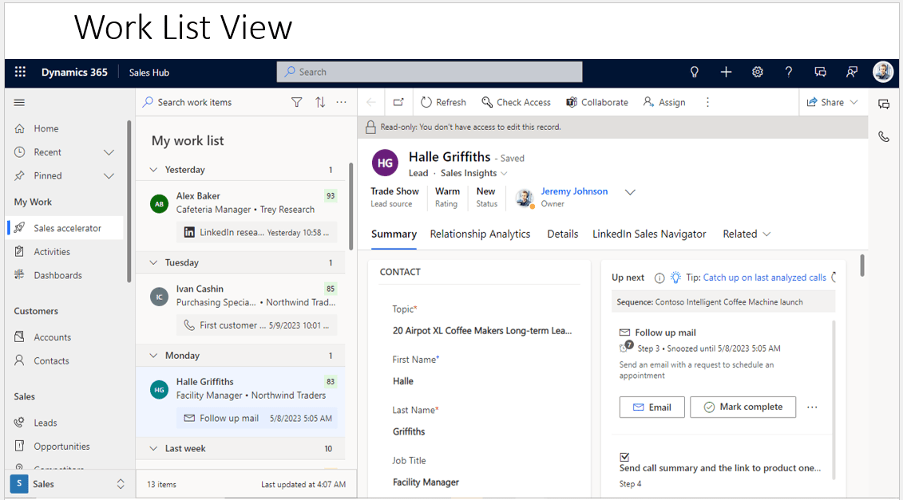Open the Jeremy Johnson owner link

coord(574,191)
